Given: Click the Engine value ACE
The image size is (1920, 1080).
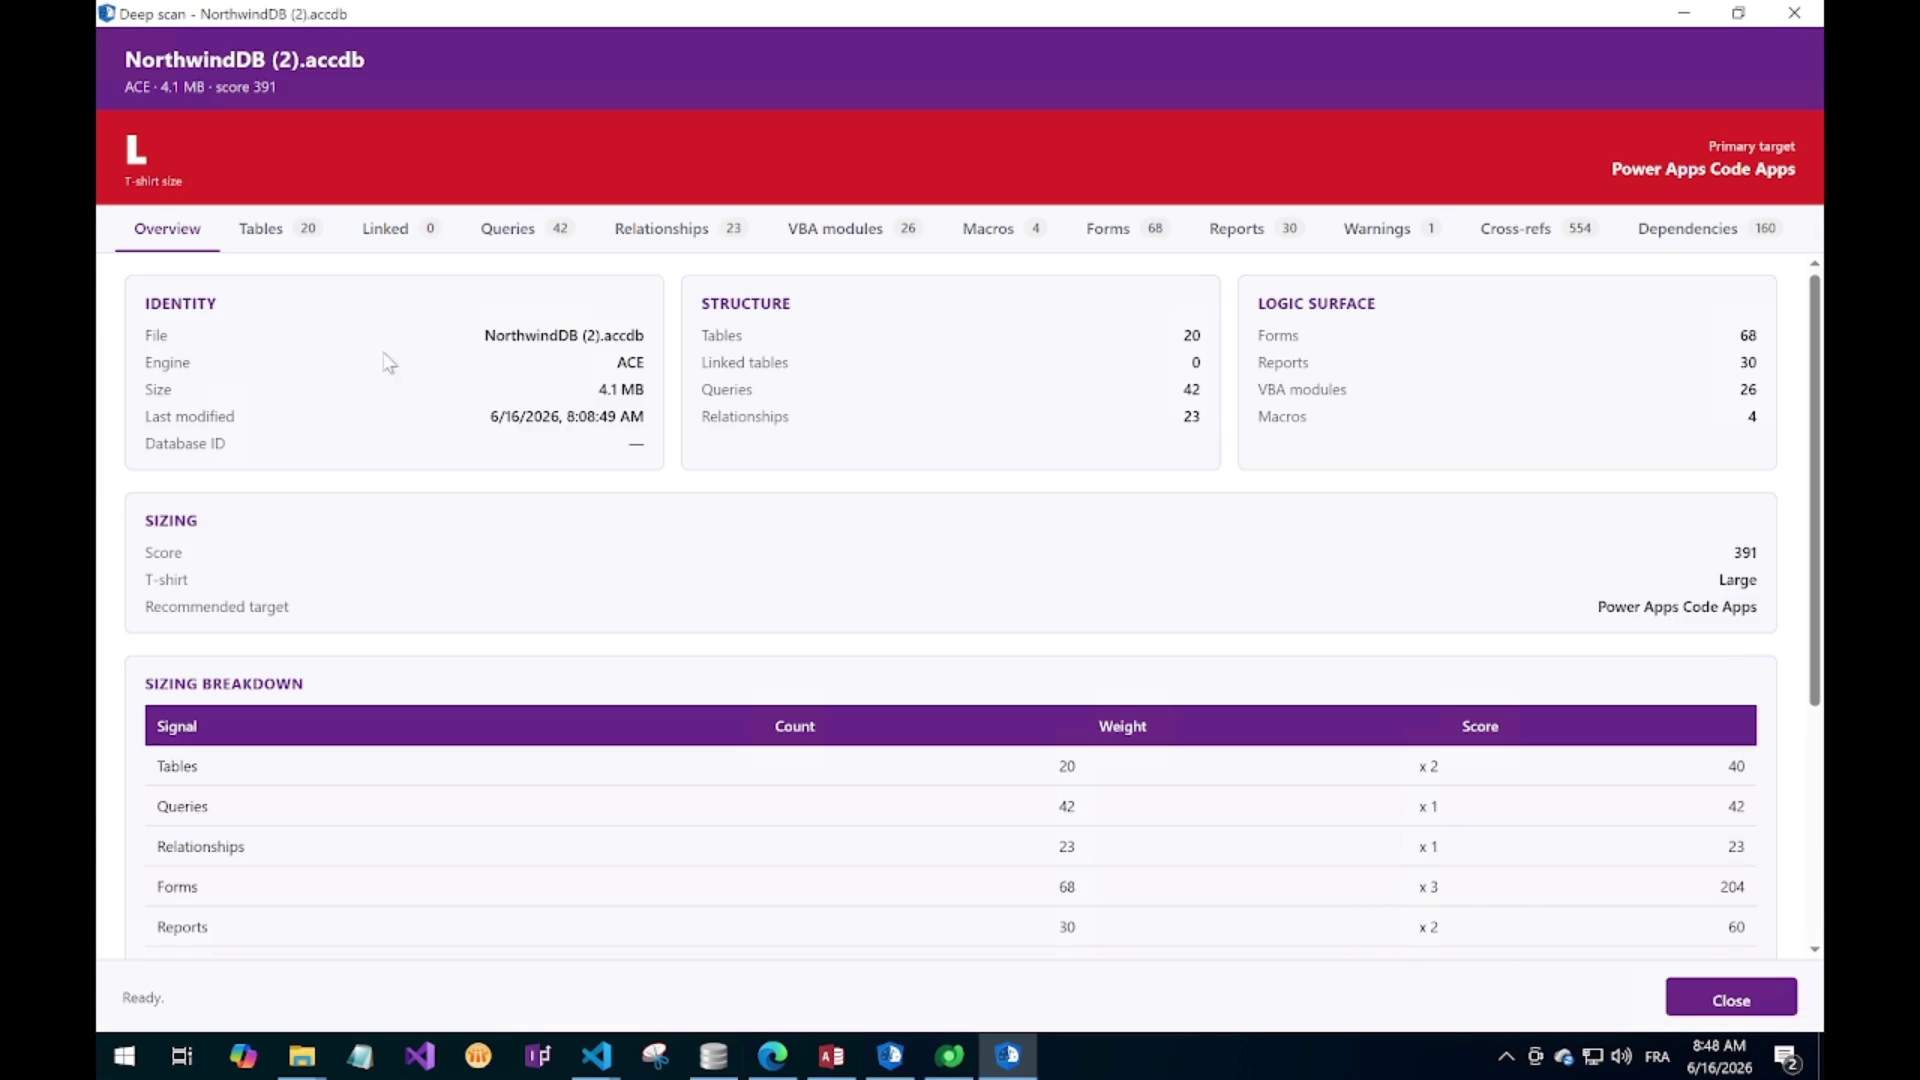Looking at the screenshot, I should 630,363.
